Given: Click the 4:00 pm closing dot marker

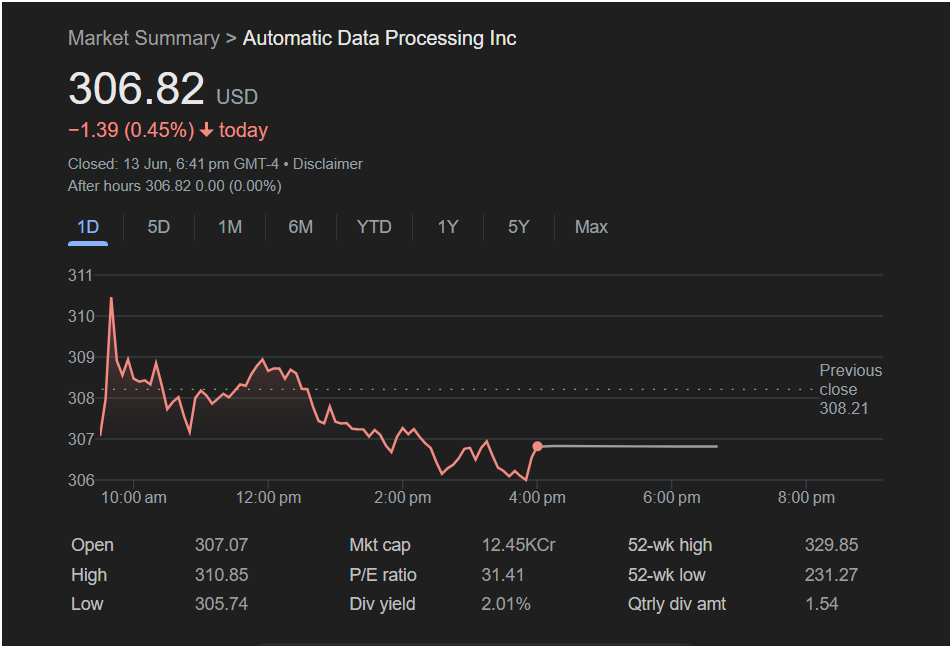Looking at the screenshot, I should (537, 446).
